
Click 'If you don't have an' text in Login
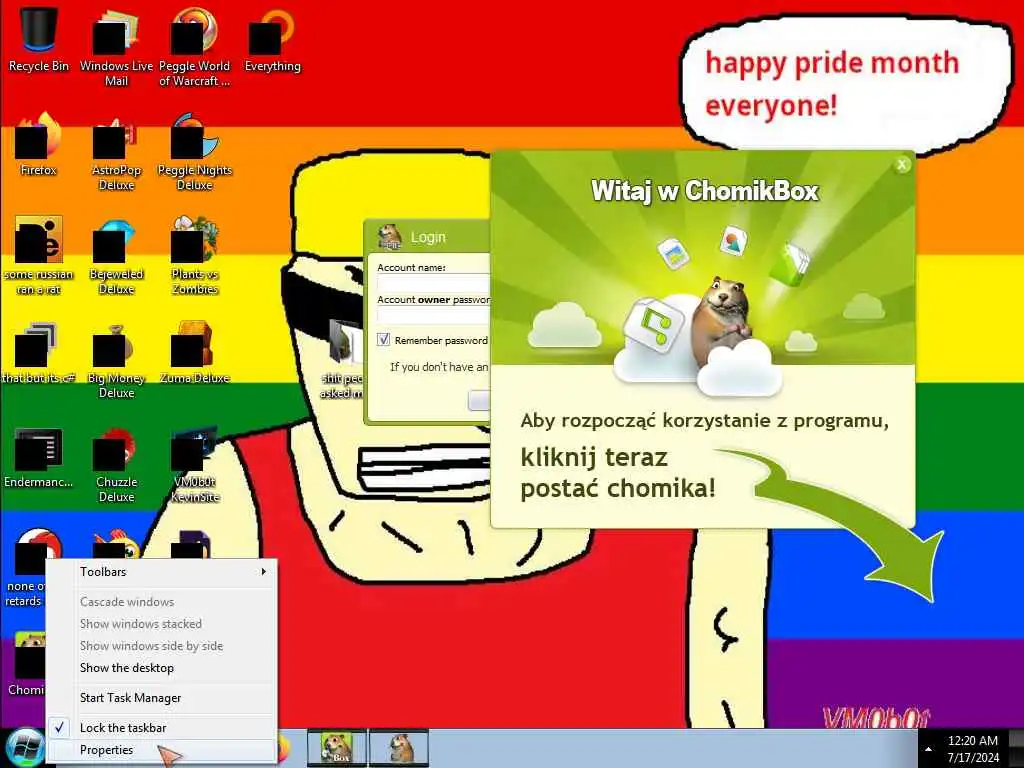(439, 367)
